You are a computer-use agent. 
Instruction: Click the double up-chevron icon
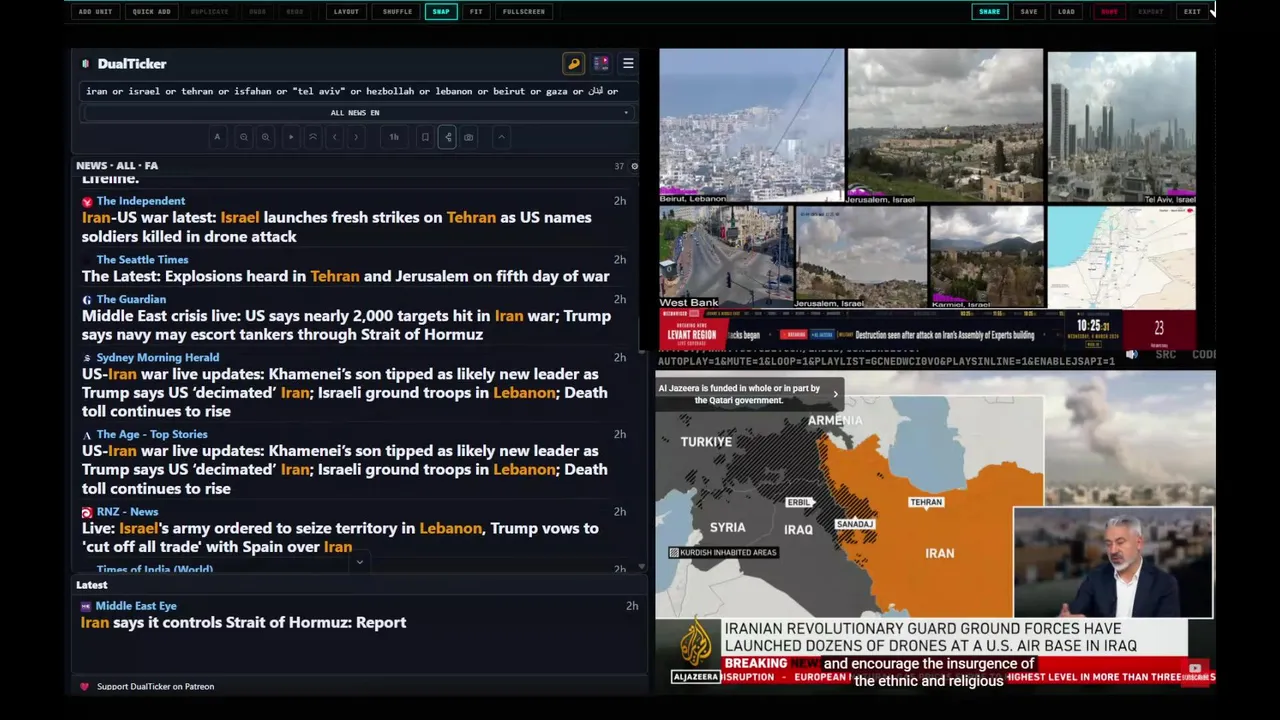point(313,137)
